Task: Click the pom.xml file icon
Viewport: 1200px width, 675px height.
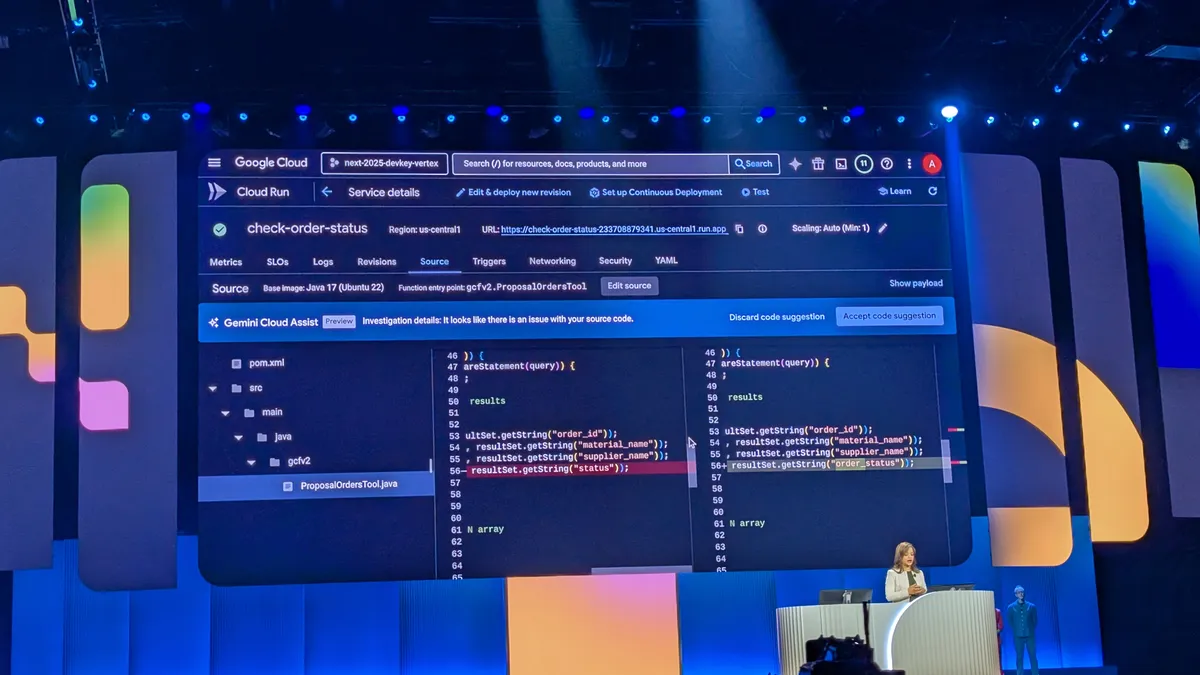Action: tap(237, 364)
